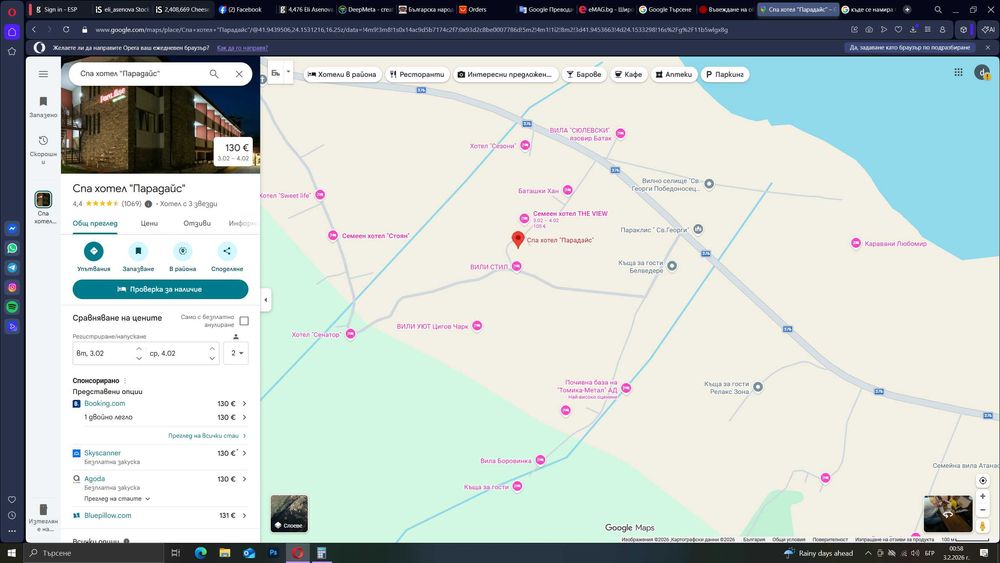1000x563 pixels.
Task: Open the Booking.com link
Action: (105, 404)
